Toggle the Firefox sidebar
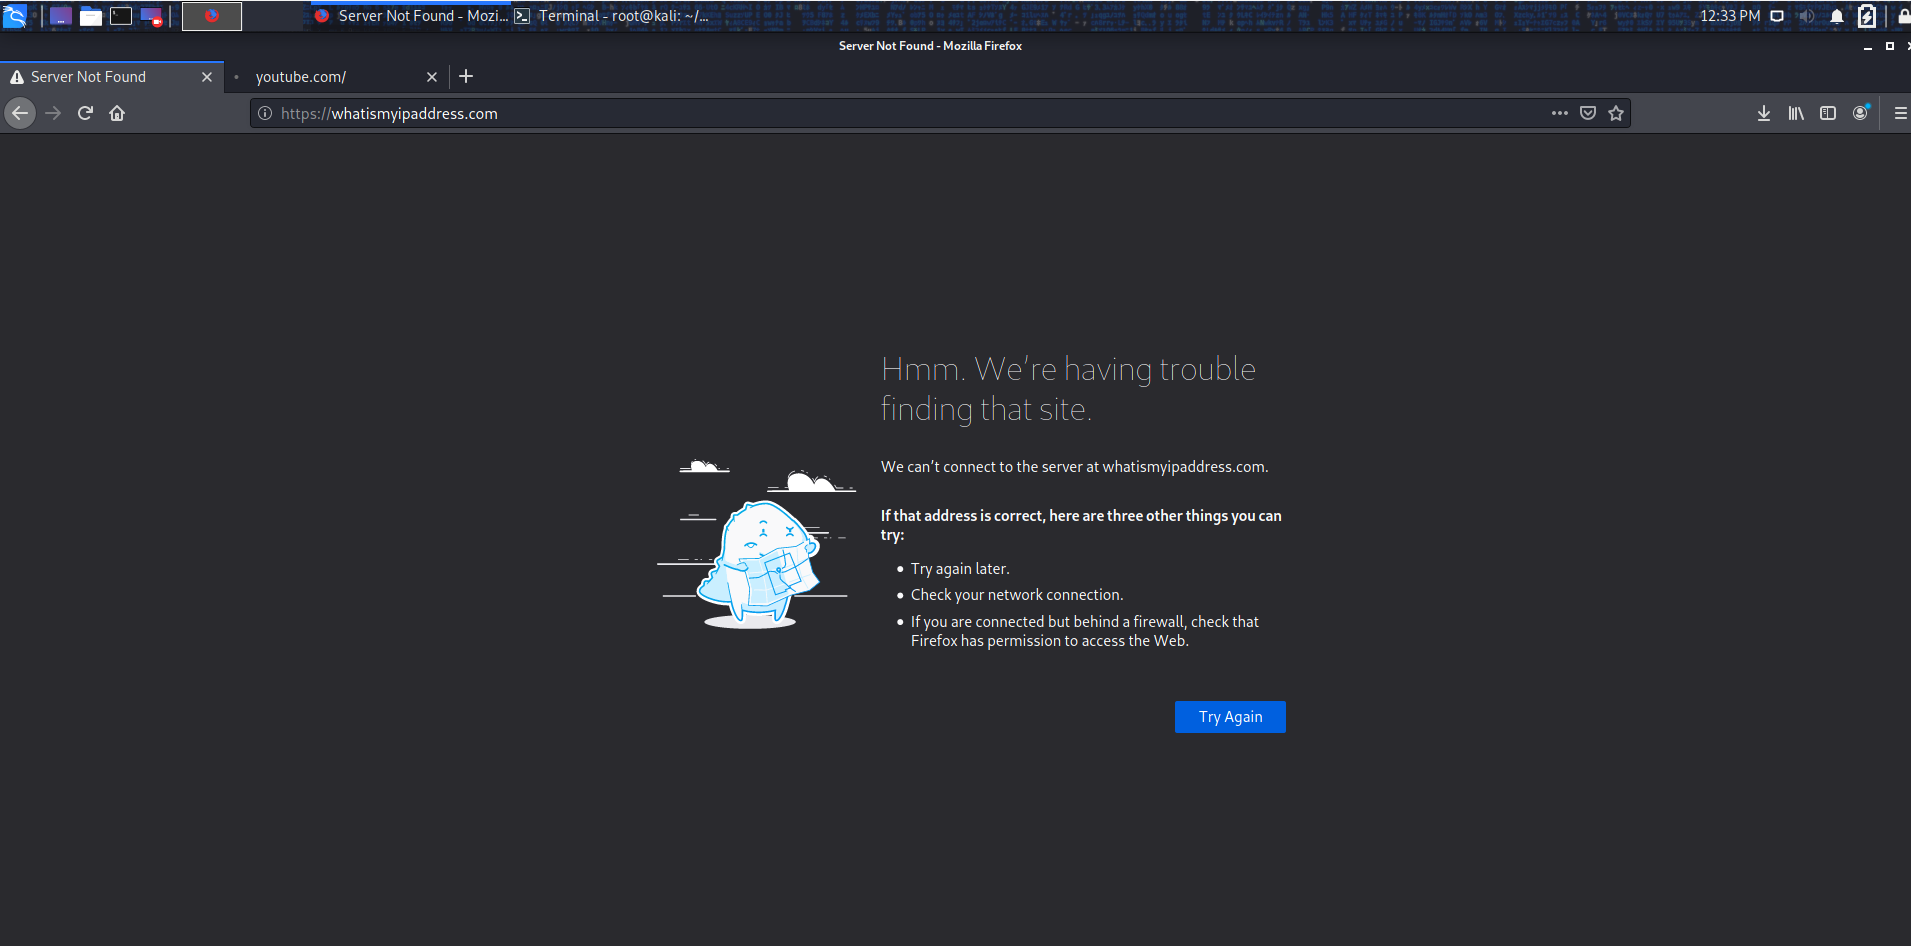The image size is (1911, 946). 1828,113
